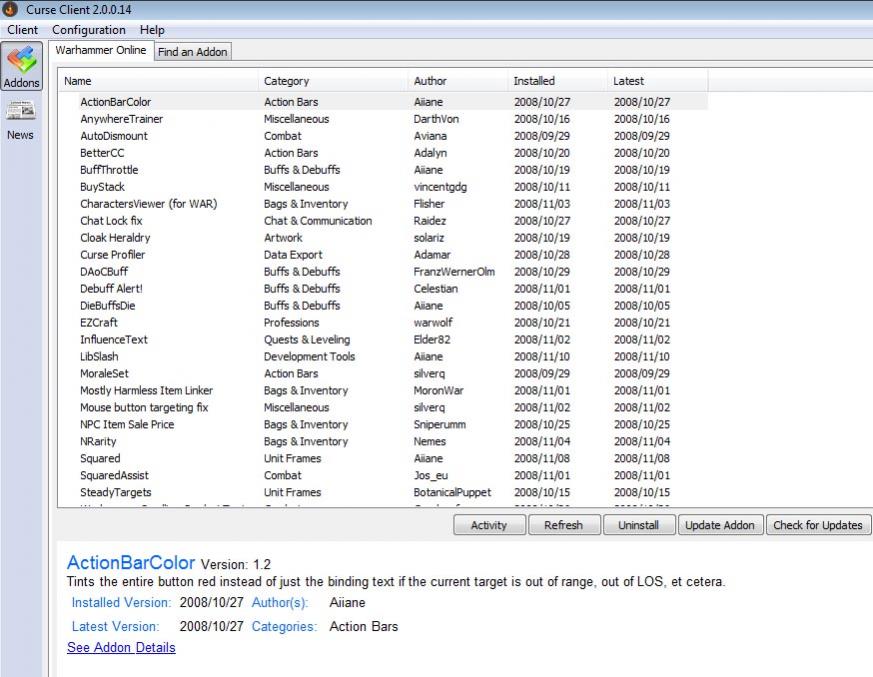Select the NRarity addon row
This screenshot has height=677, width=873.
click(x=383, y=441)
